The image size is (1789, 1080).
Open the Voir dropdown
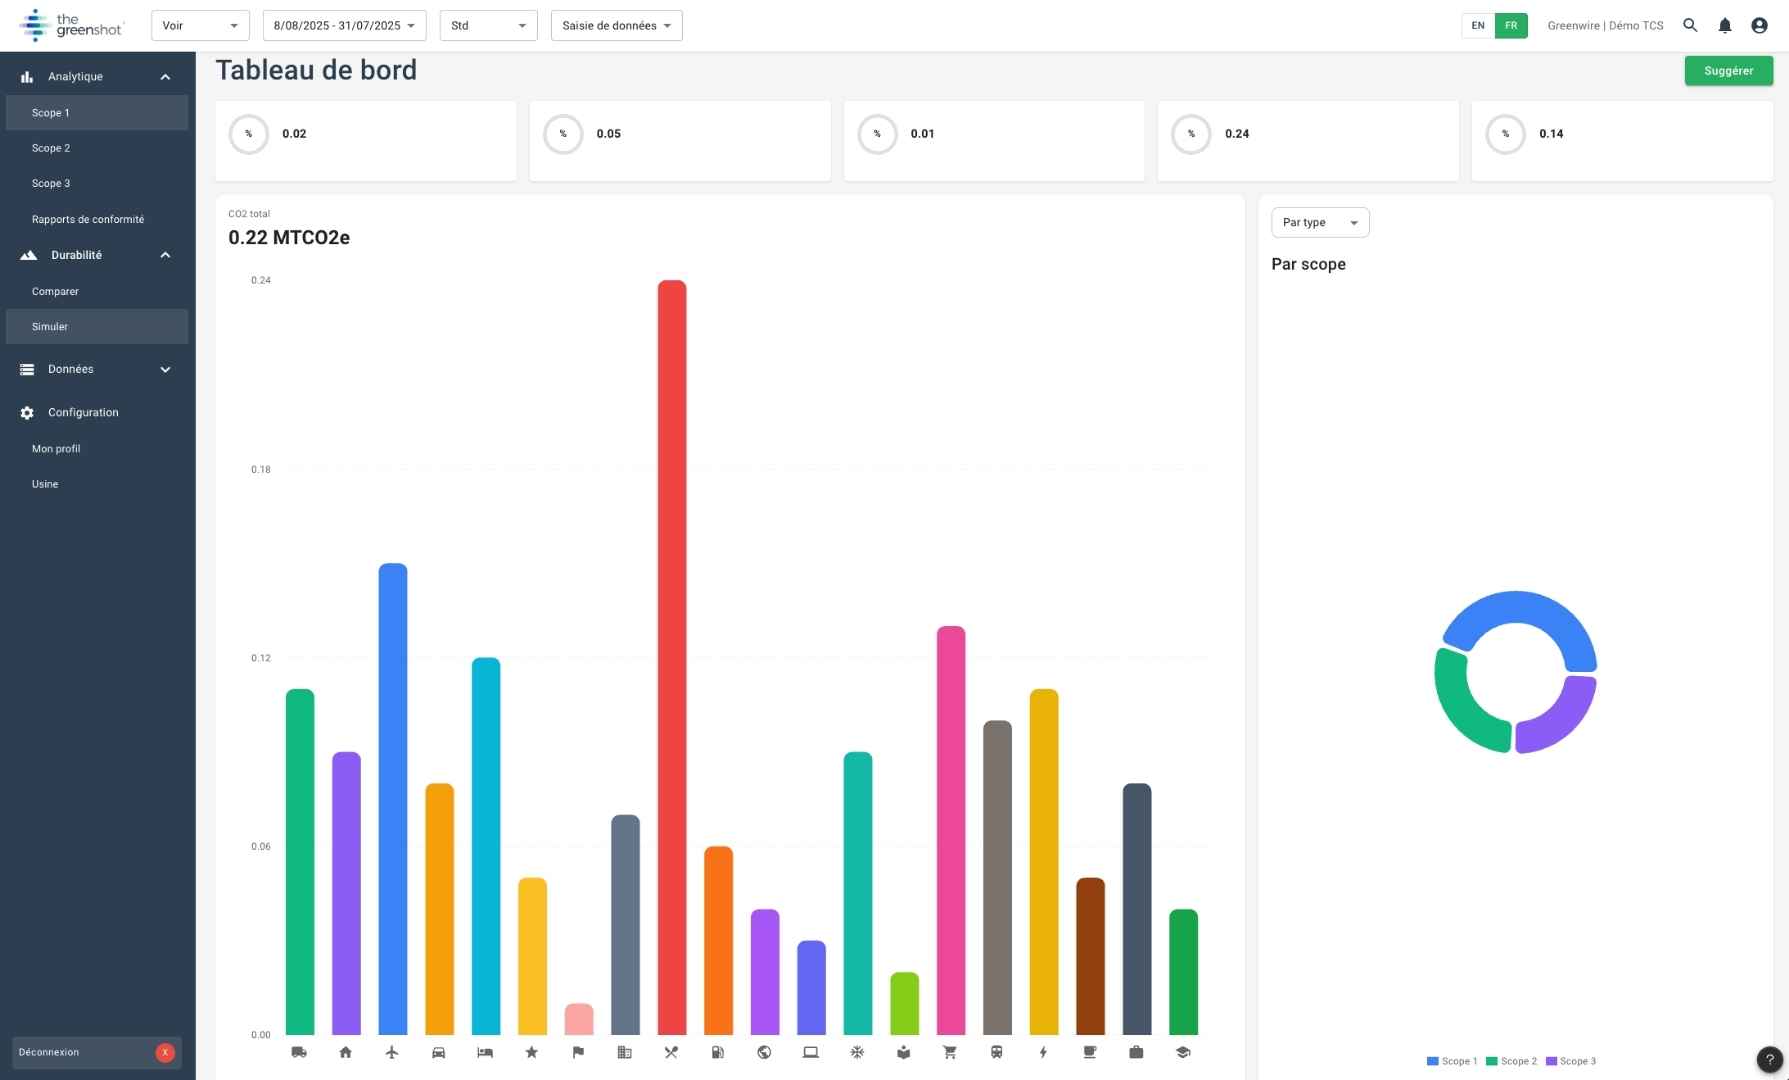pos(200,26)
